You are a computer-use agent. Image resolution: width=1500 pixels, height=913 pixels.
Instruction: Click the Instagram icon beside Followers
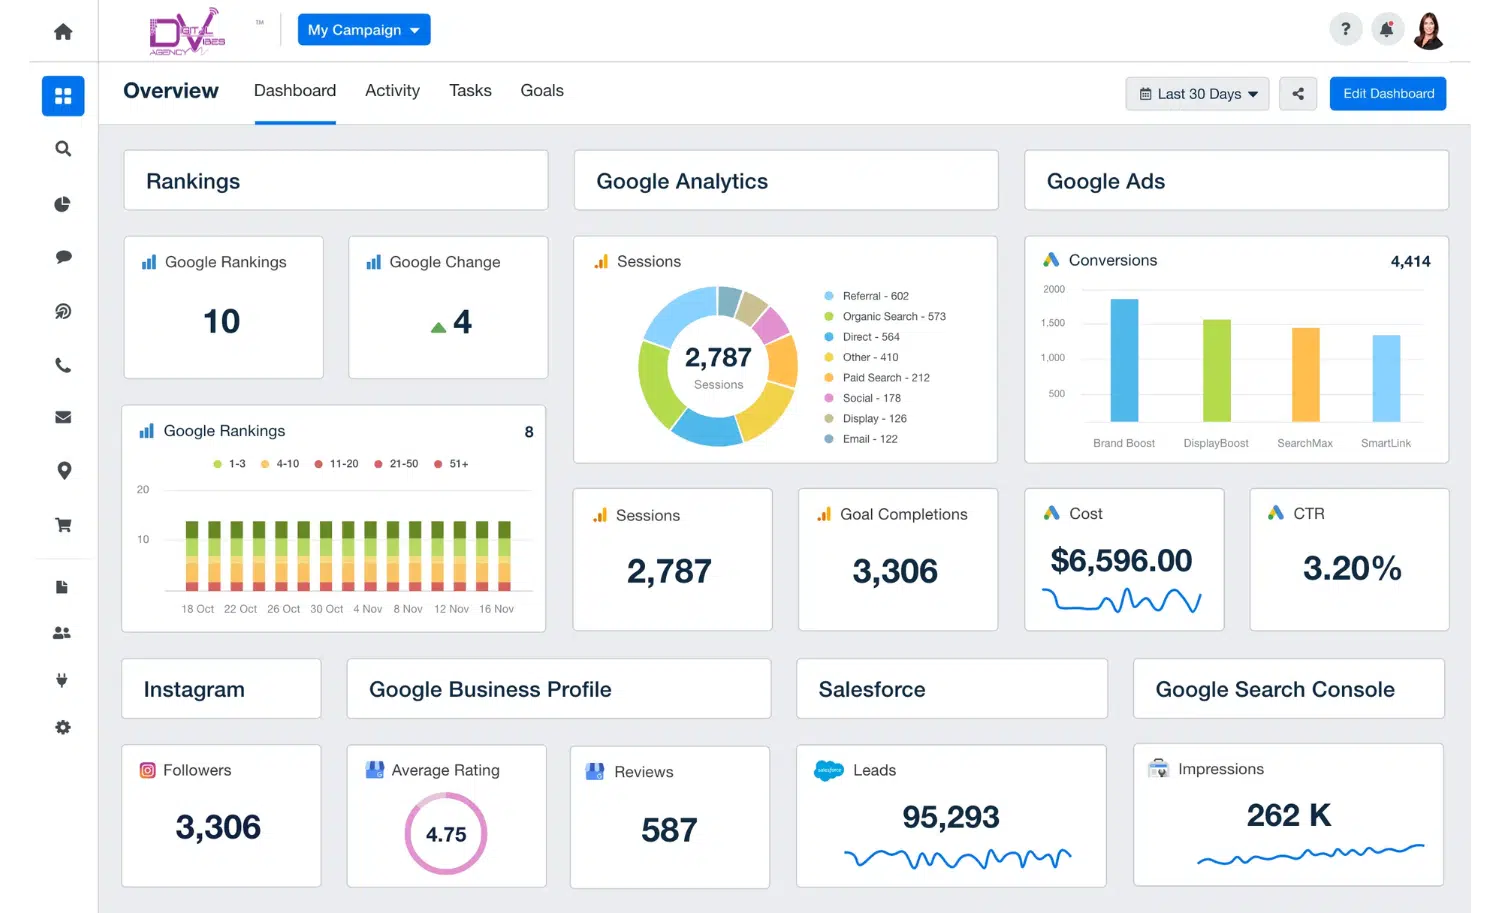tap(147, 770)
